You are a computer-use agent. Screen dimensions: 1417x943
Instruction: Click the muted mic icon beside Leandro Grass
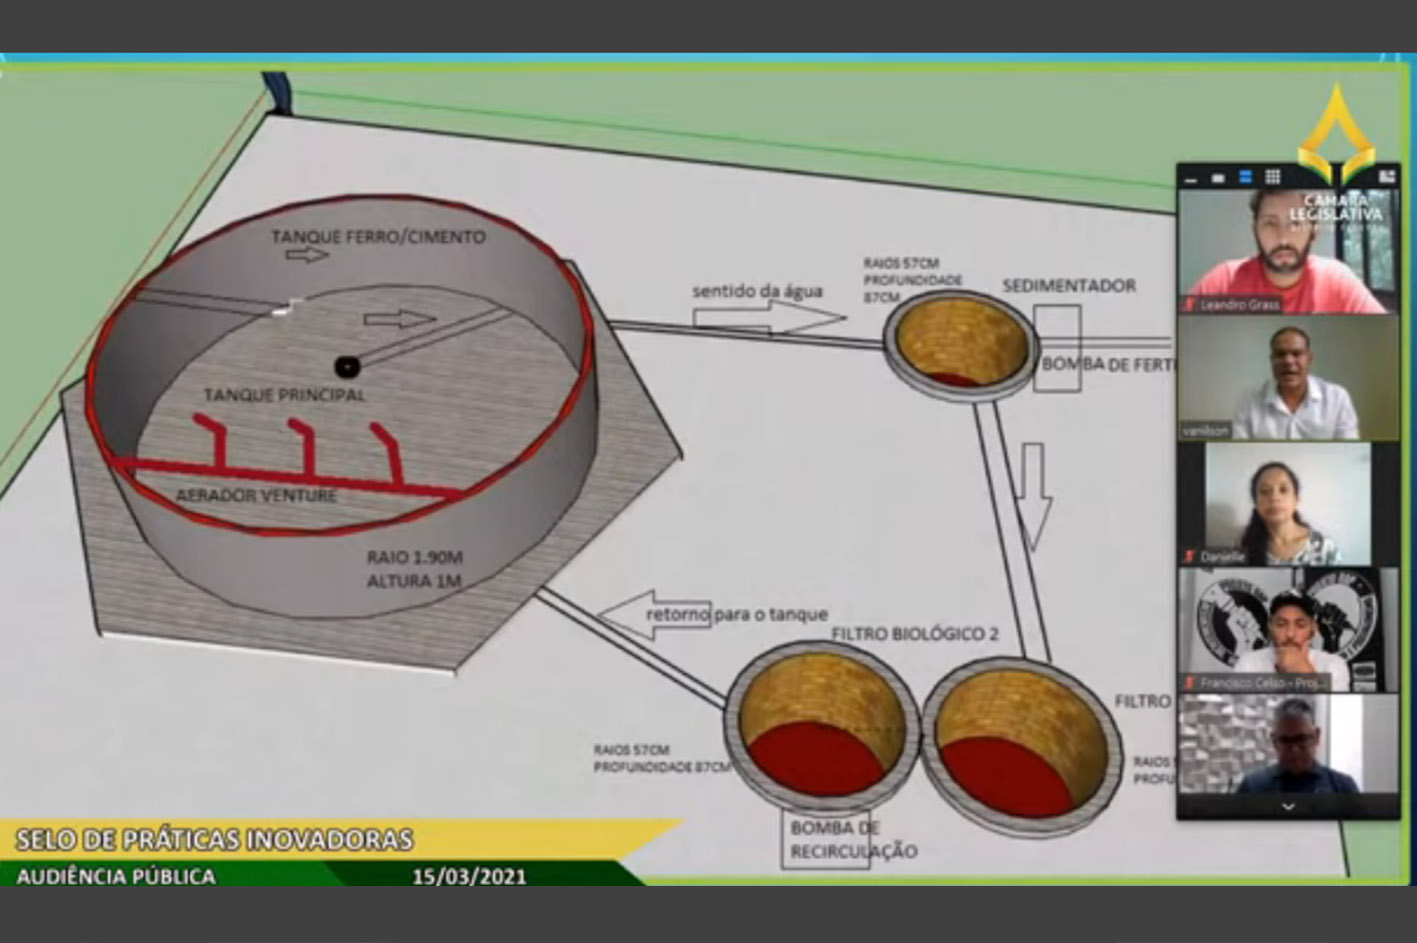point(1190,304)
